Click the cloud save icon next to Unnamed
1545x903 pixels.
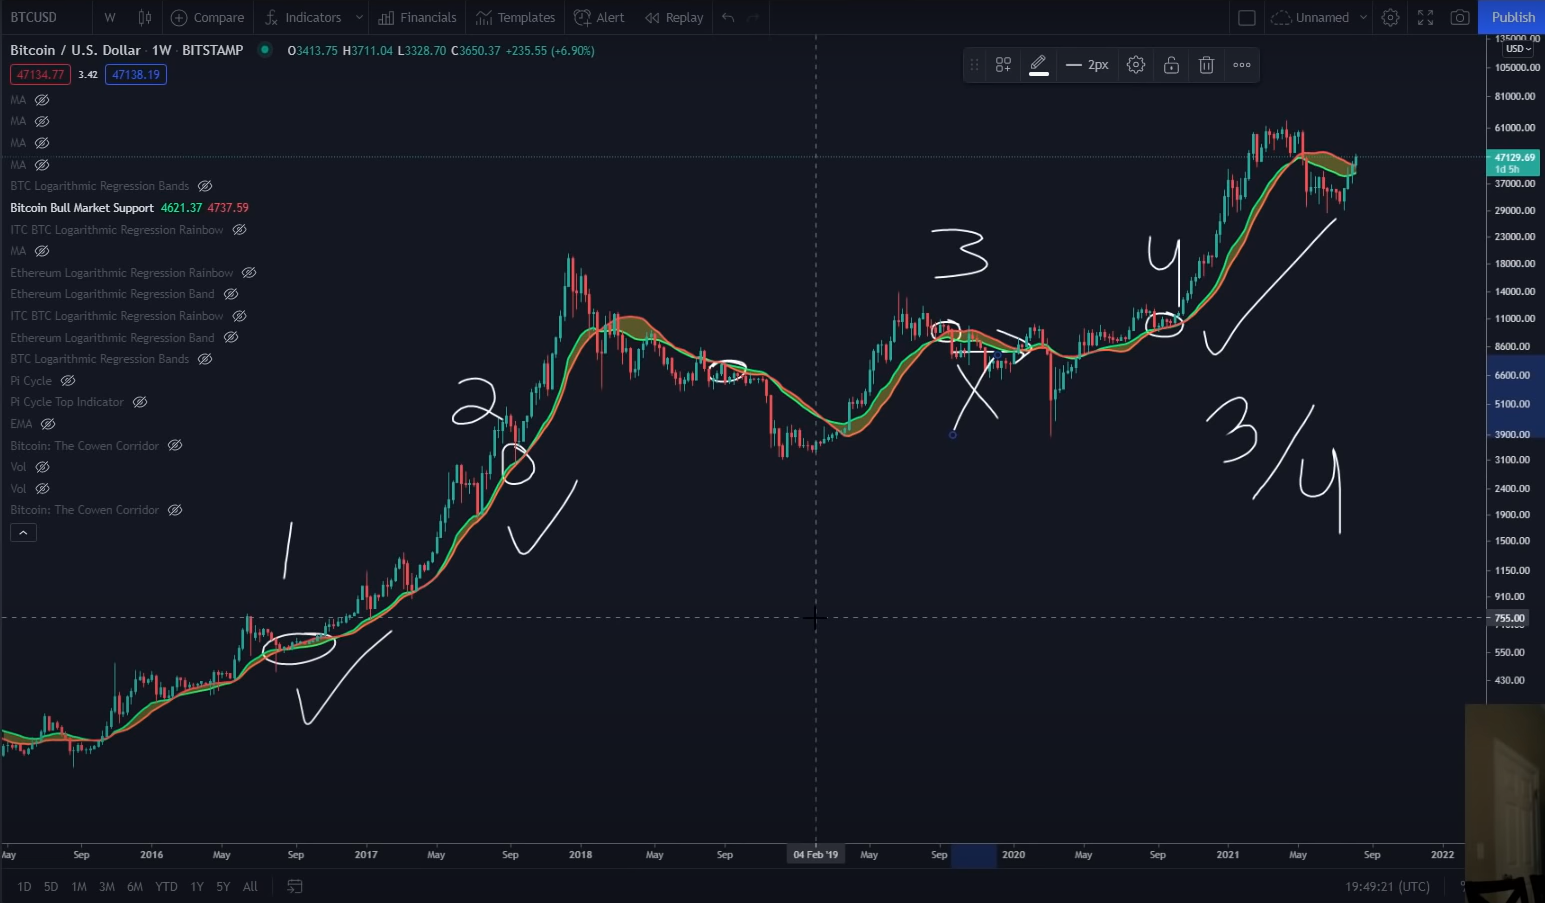pos(1281,17)
